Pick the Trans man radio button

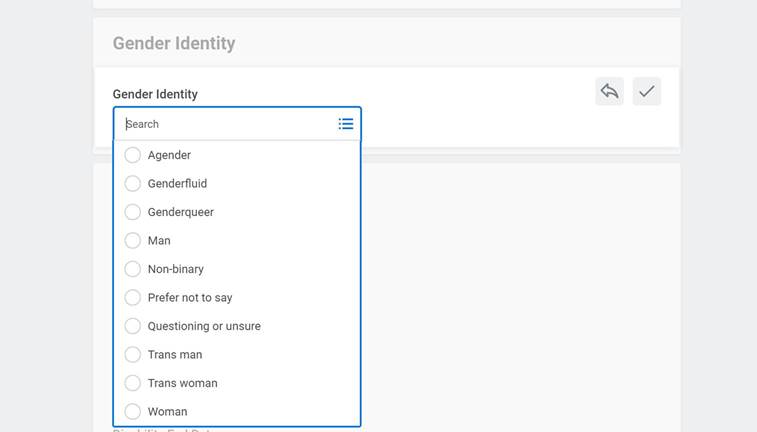point(132,355)
